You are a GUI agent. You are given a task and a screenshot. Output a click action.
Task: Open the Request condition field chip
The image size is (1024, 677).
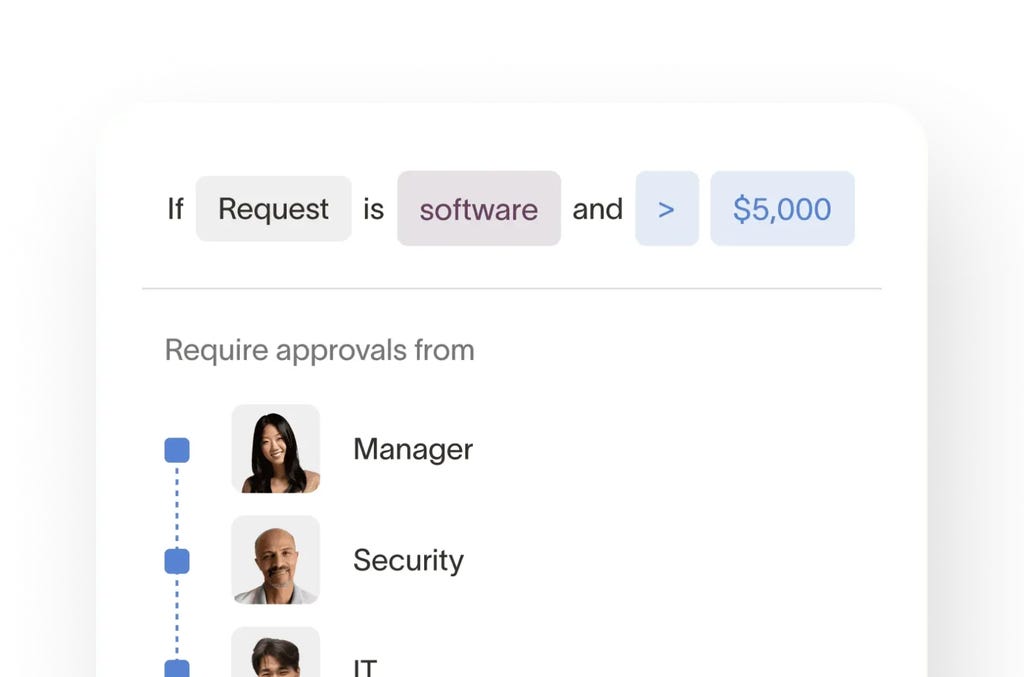(273, 209)
